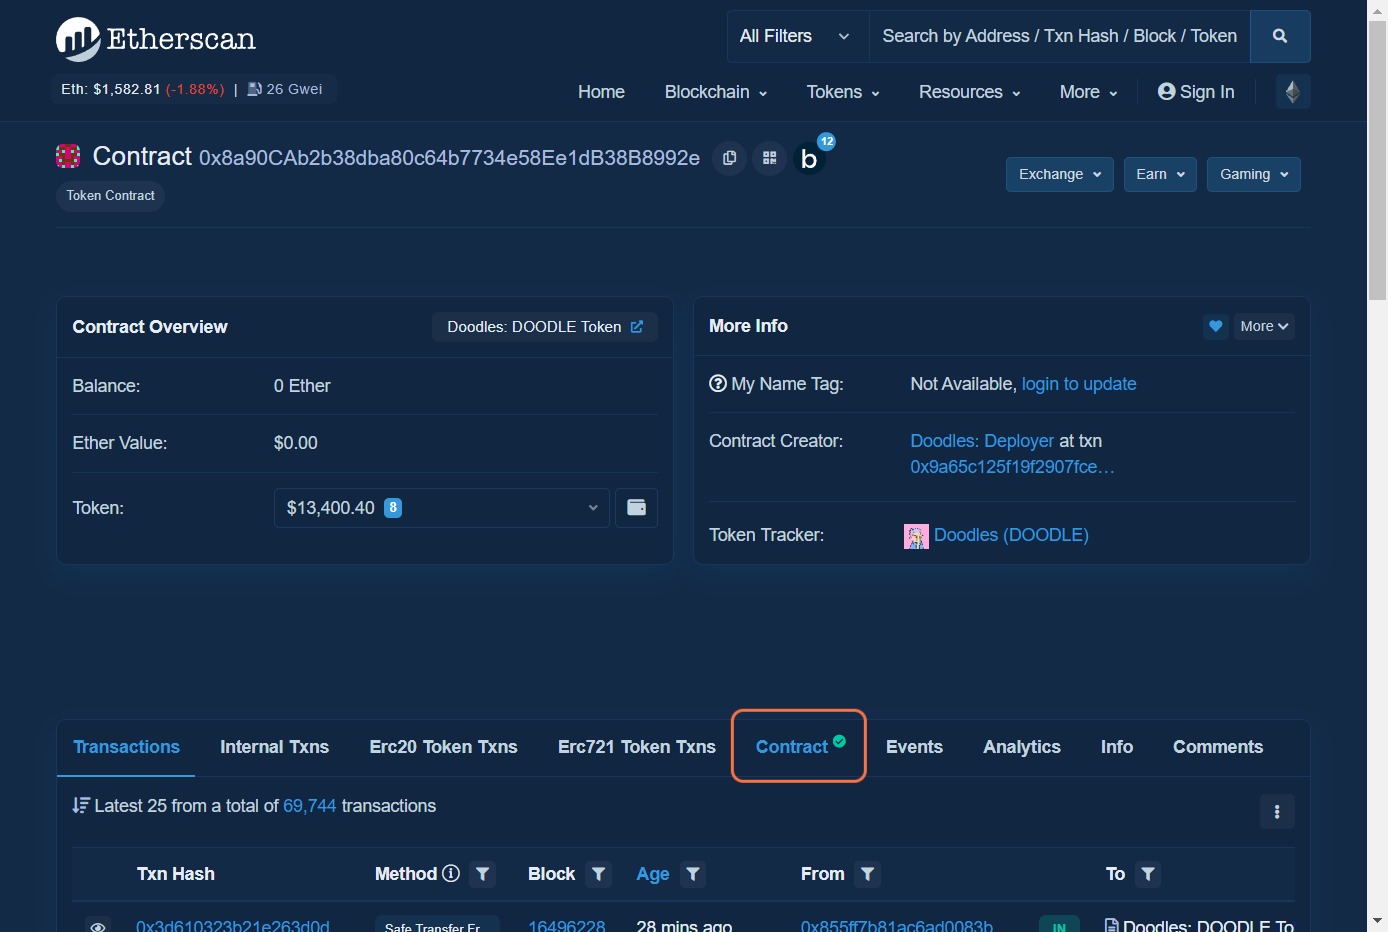Filter by From column
Image resolution: width=1388 pixels, height=932 pixels.
868,874
